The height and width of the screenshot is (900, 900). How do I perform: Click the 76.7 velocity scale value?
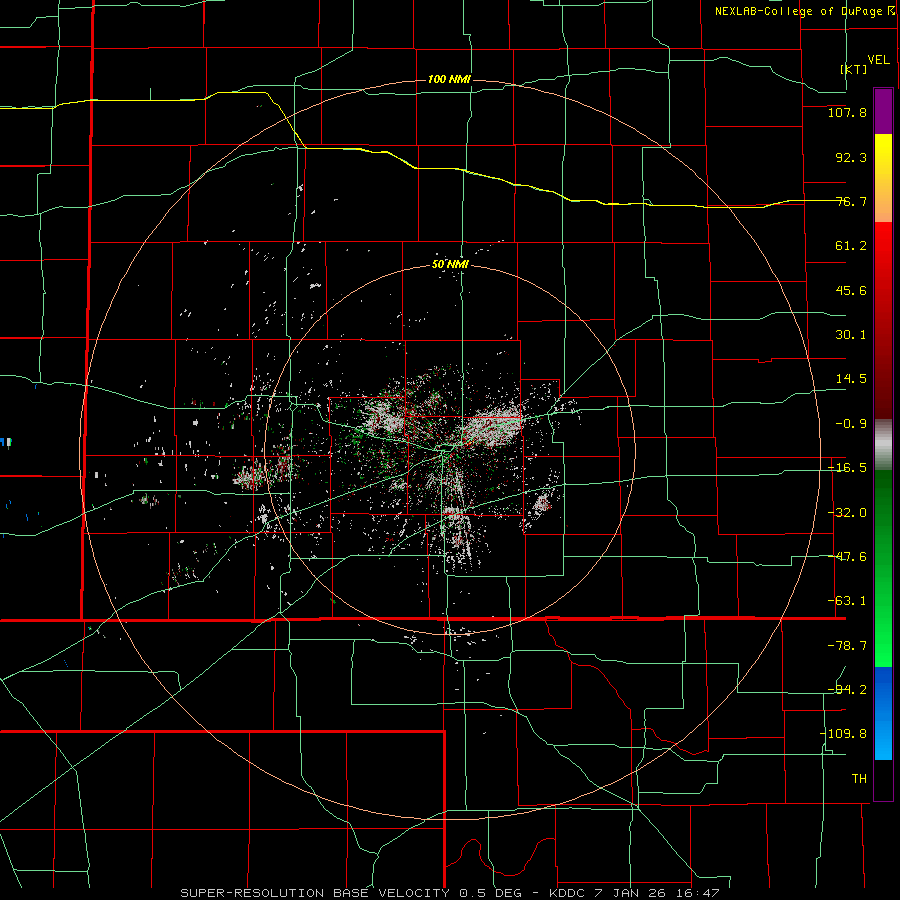click(851, 201)
